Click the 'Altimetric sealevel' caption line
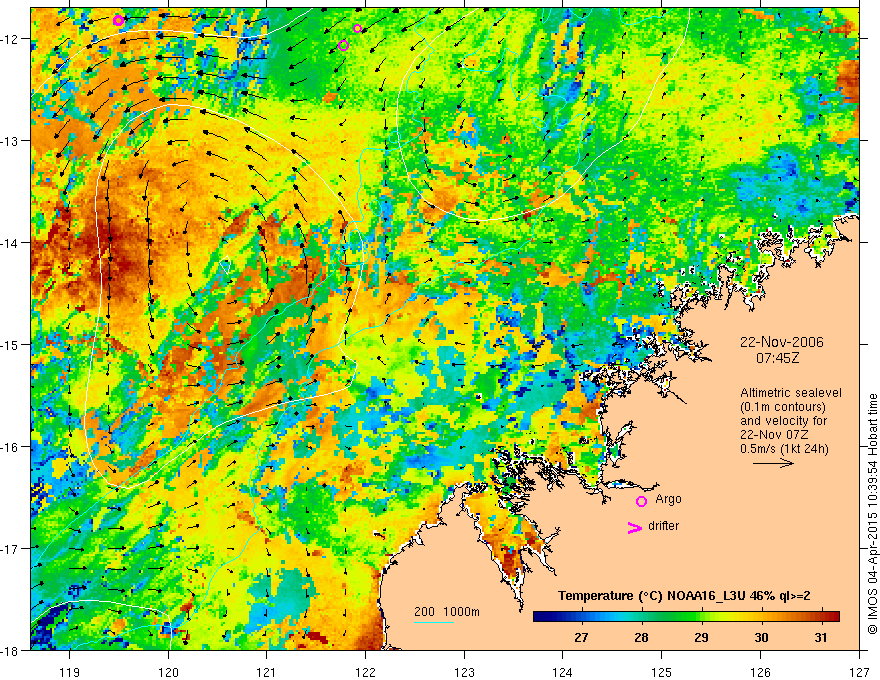The height and width of the screenshot is (680, 880). pyautogui.click(x=791, y=393)
